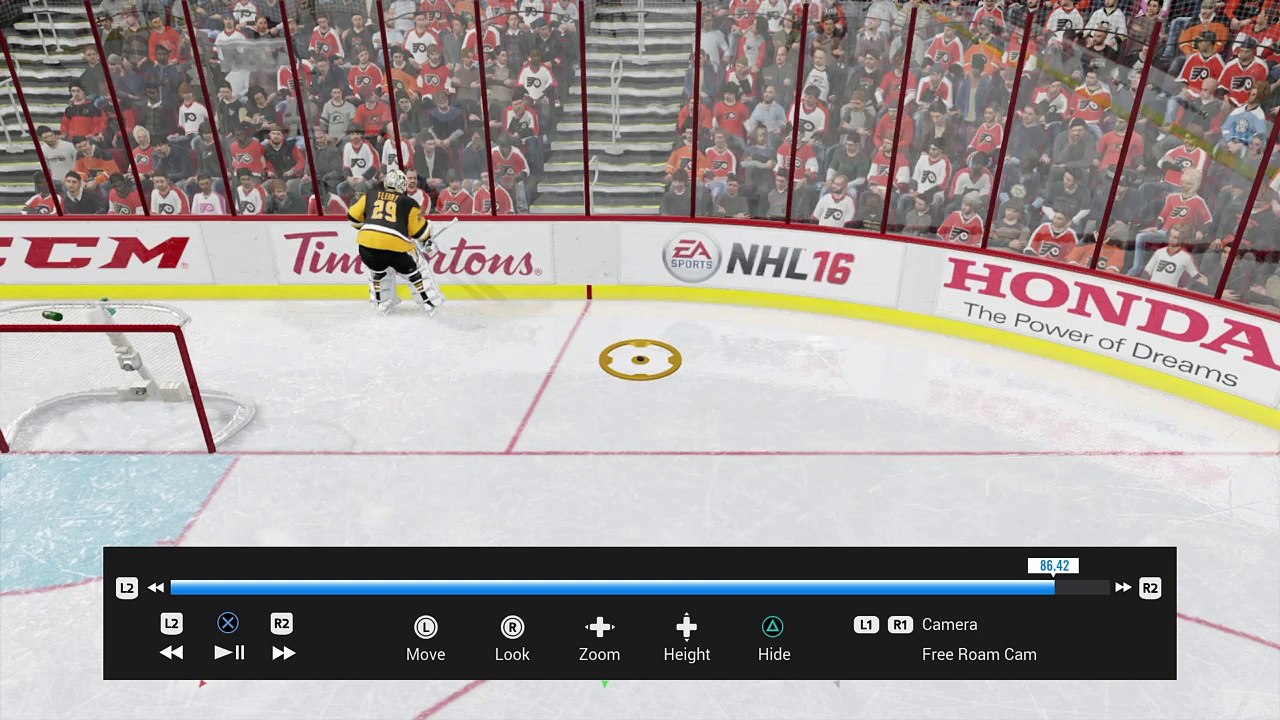
Task: Click the fast-forward arrows beside the timeline's R2 badge
Action: coord(1123,588)
